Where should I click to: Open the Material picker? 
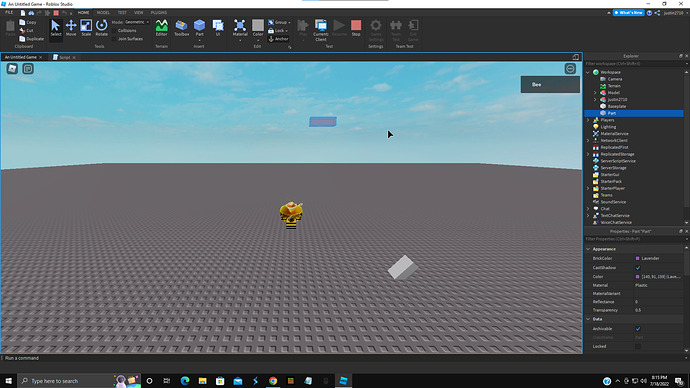[240, 28]
